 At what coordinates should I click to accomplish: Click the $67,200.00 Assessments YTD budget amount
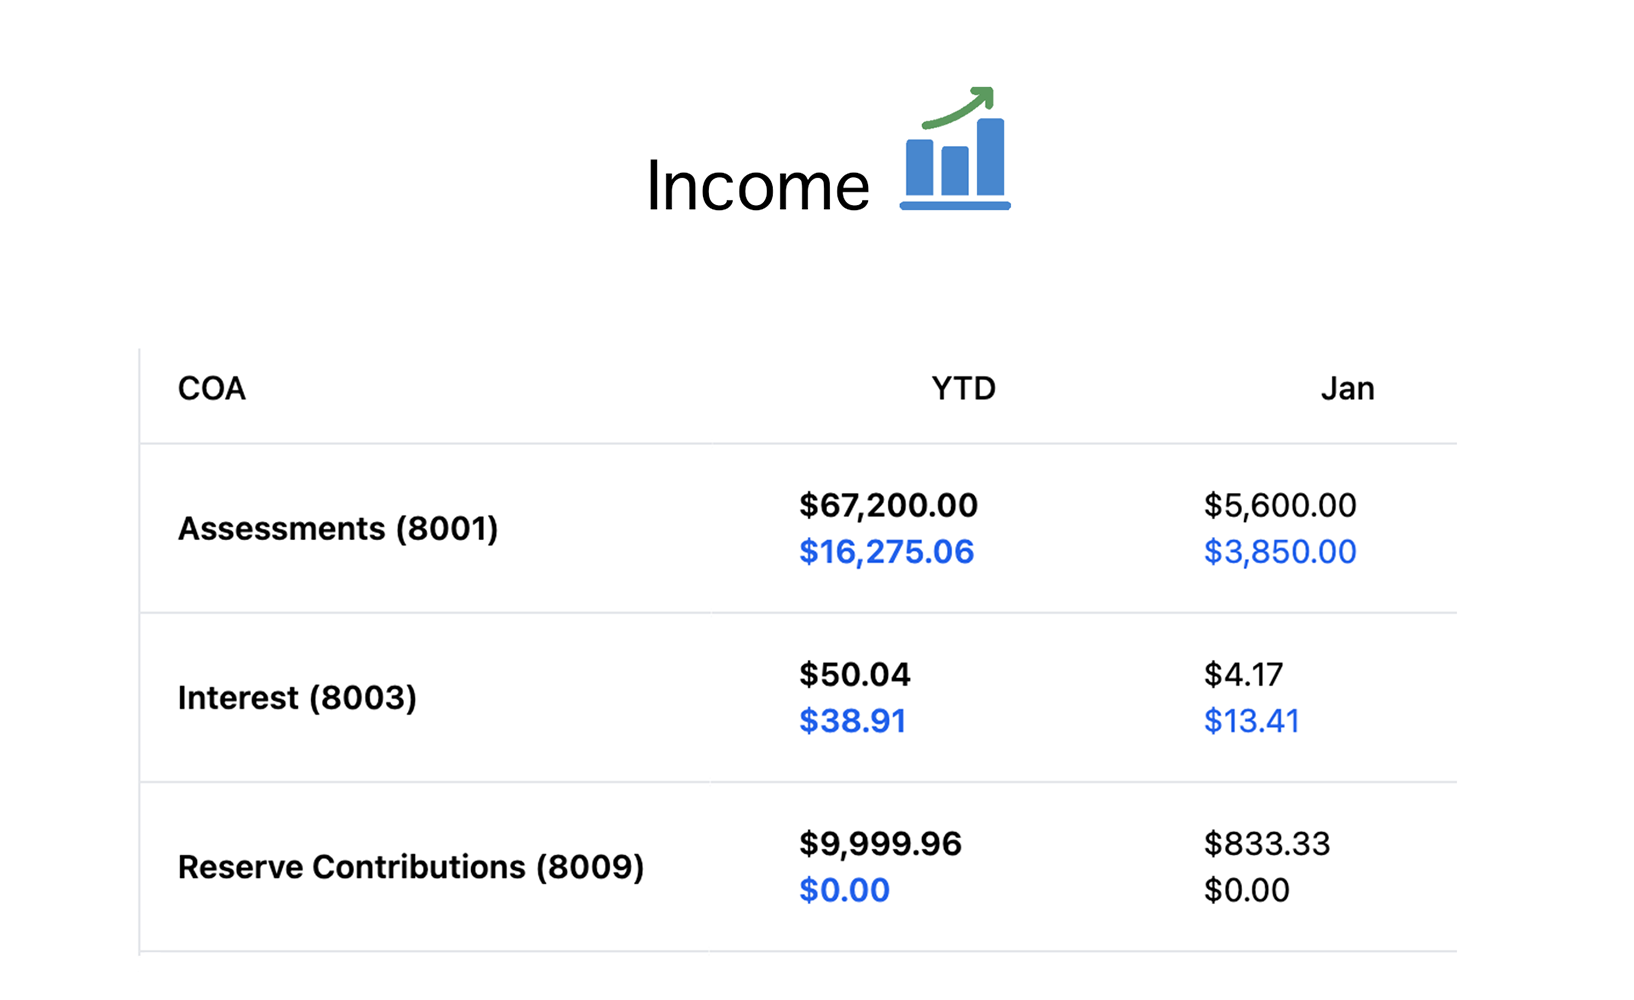click(888, 505)
